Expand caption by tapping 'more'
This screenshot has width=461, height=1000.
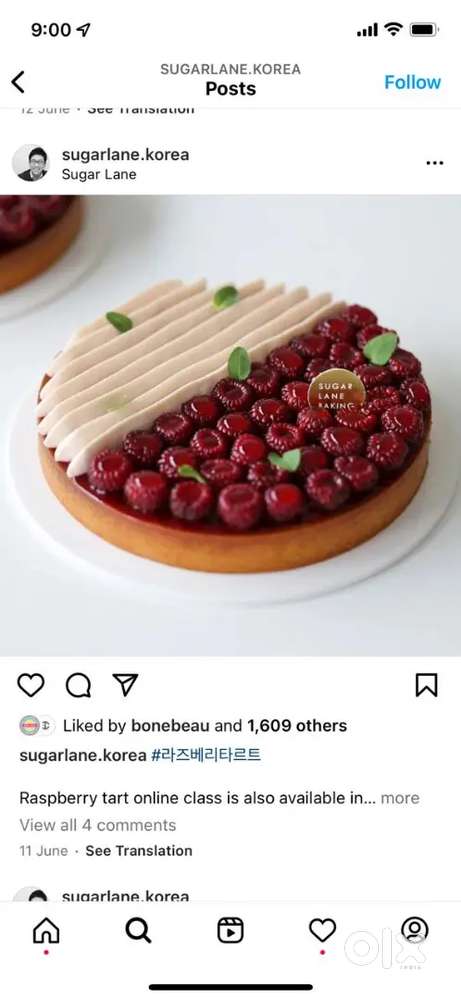point(400,798)
